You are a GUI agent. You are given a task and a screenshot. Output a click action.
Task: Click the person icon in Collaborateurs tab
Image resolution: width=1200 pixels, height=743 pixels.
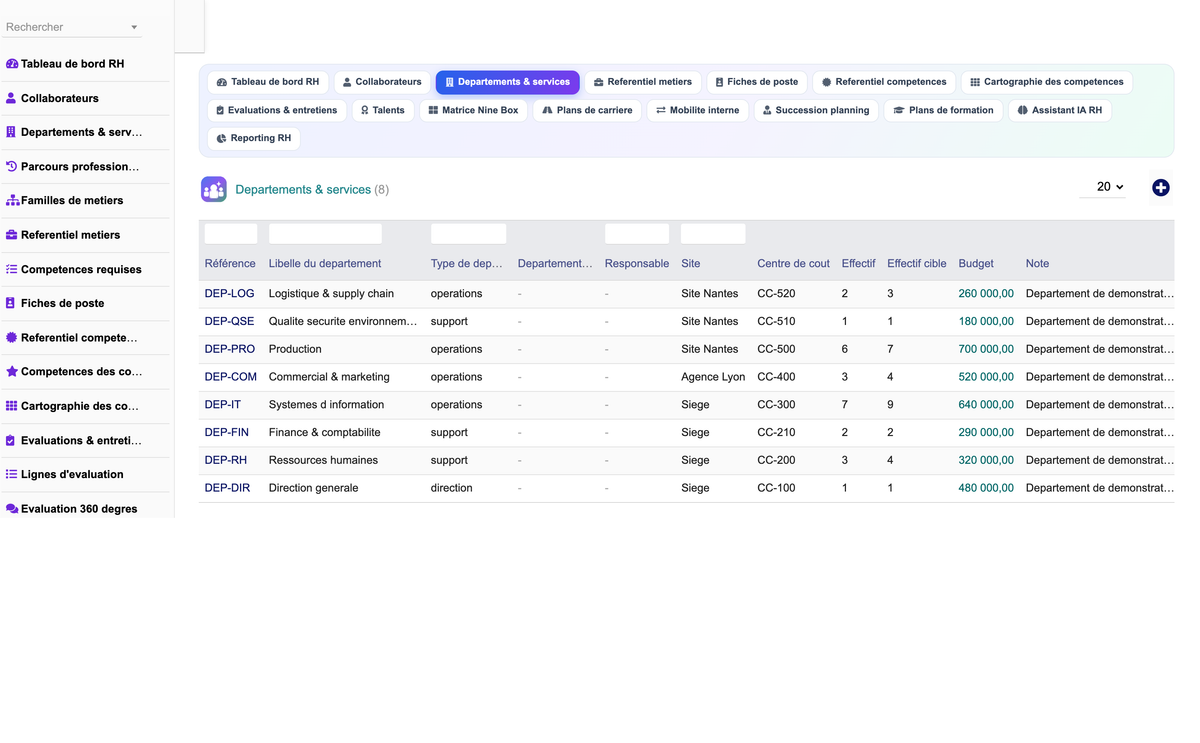[347, 82]
